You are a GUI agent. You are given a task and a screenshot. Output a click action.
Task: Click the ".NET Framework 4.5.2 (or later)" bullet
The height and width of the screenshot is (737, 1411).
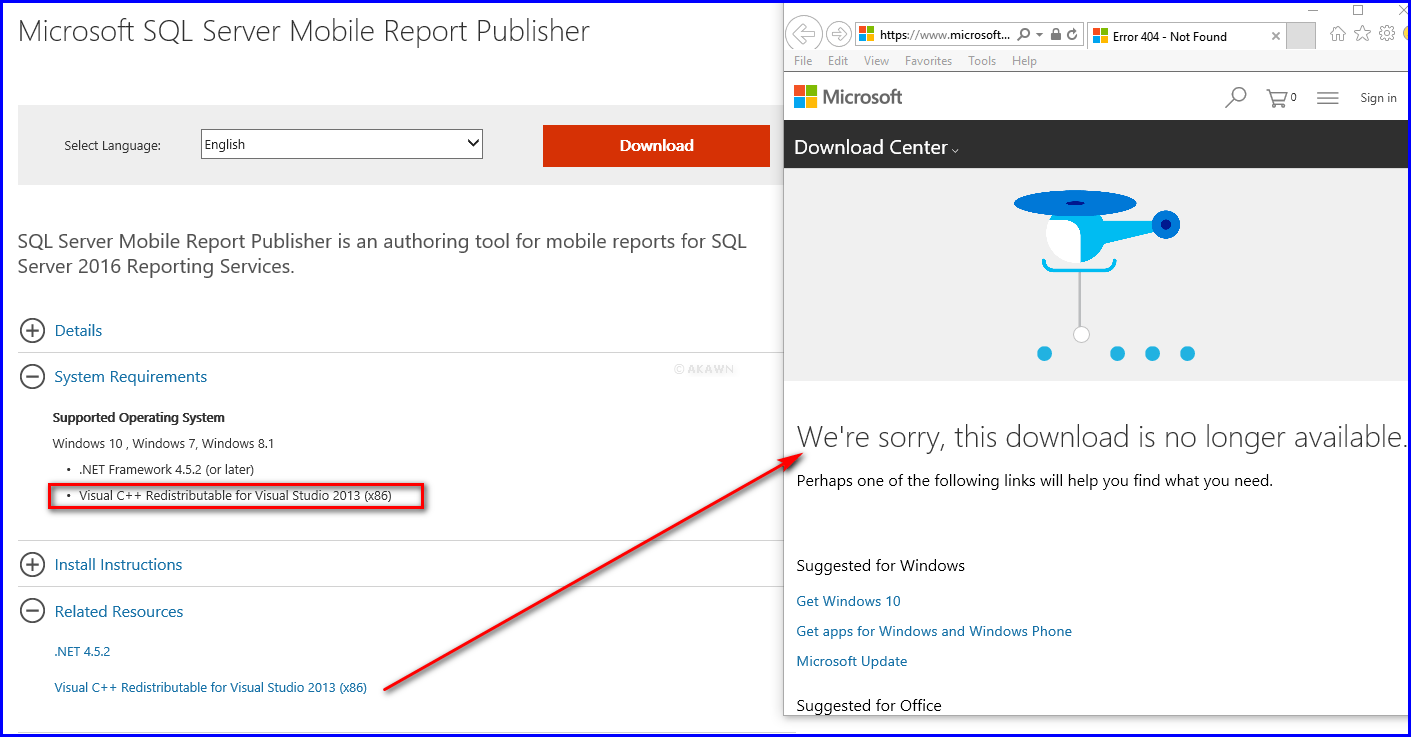(166, 469)
